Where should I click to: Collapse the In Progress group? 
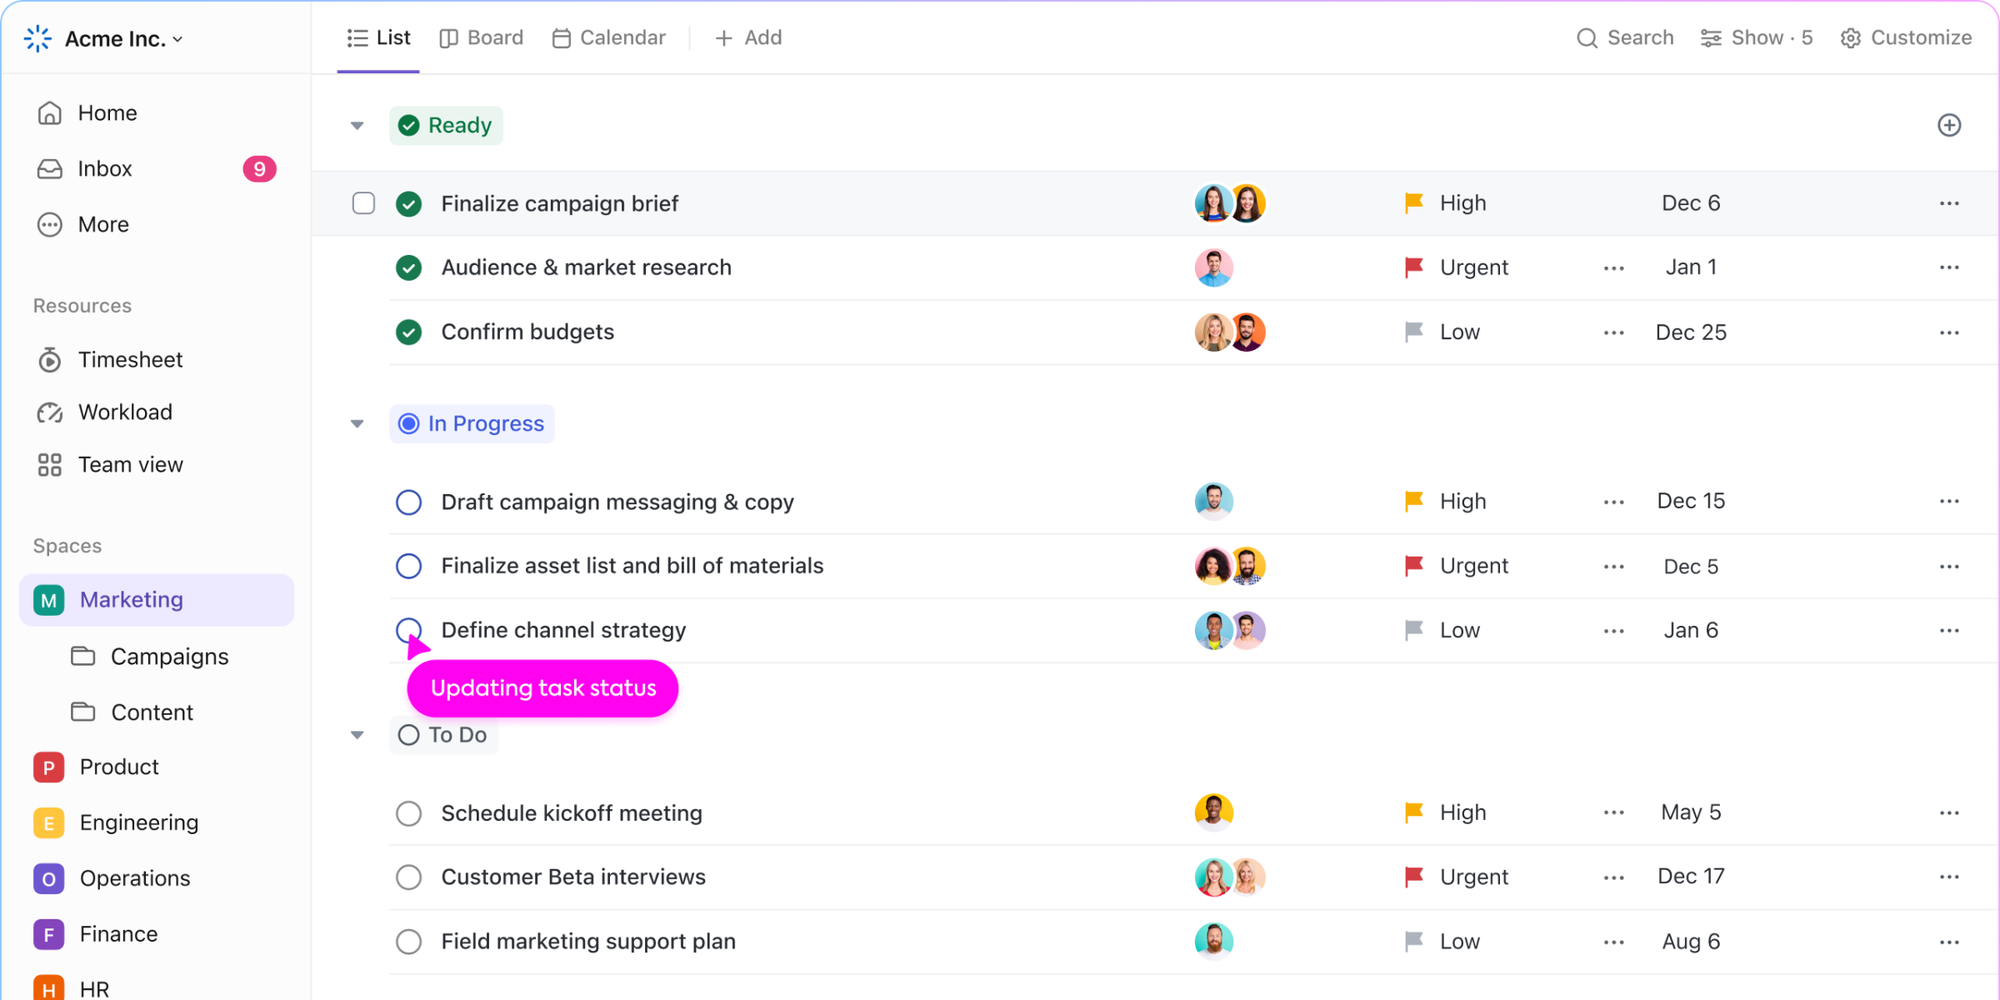click(x=356, y=423)
